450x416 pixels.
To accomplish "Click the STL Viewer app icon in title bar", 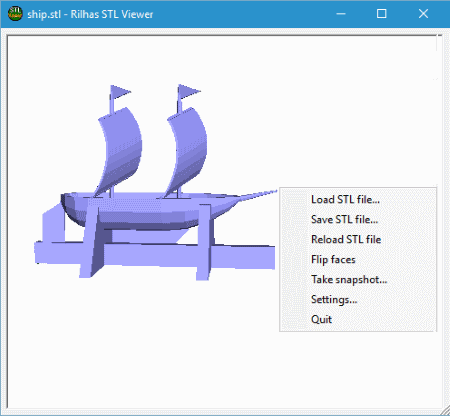I will tap(15, 14).
